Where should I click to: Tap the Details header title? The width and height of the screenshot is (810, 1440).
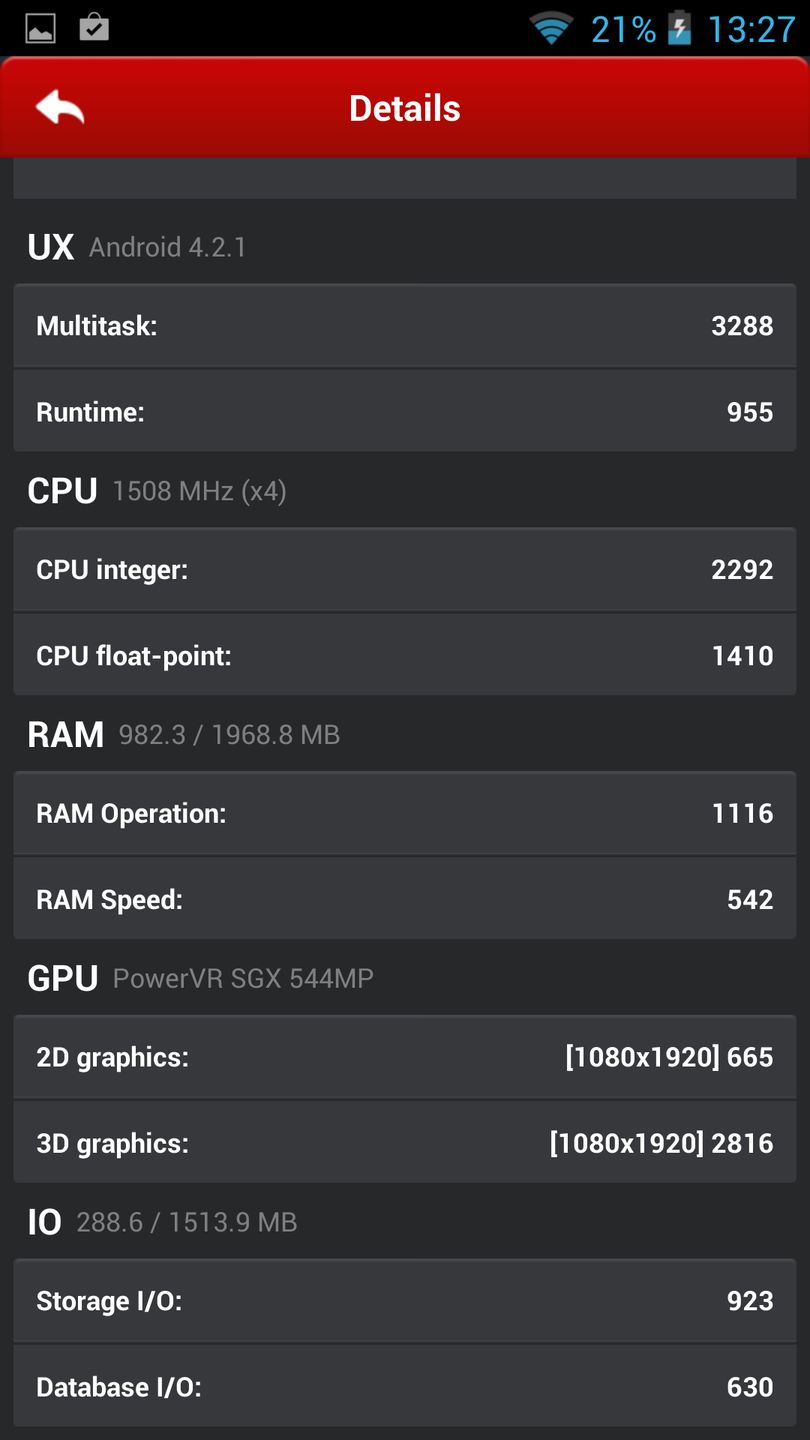coord(404,108)
